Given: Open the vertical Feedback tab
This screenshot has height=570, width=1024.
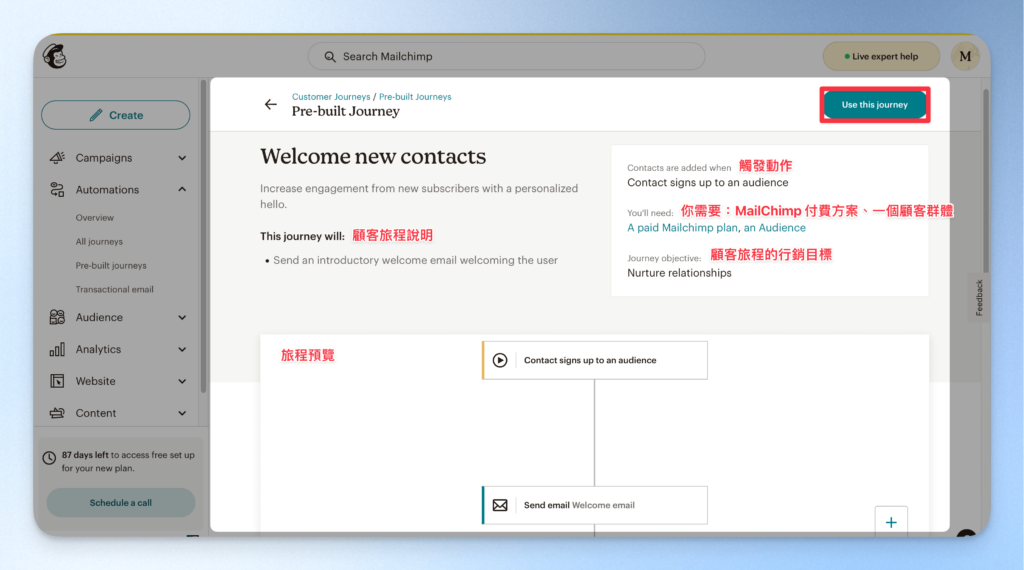Looking at the screenshot, I should click(x=979, y=298).
